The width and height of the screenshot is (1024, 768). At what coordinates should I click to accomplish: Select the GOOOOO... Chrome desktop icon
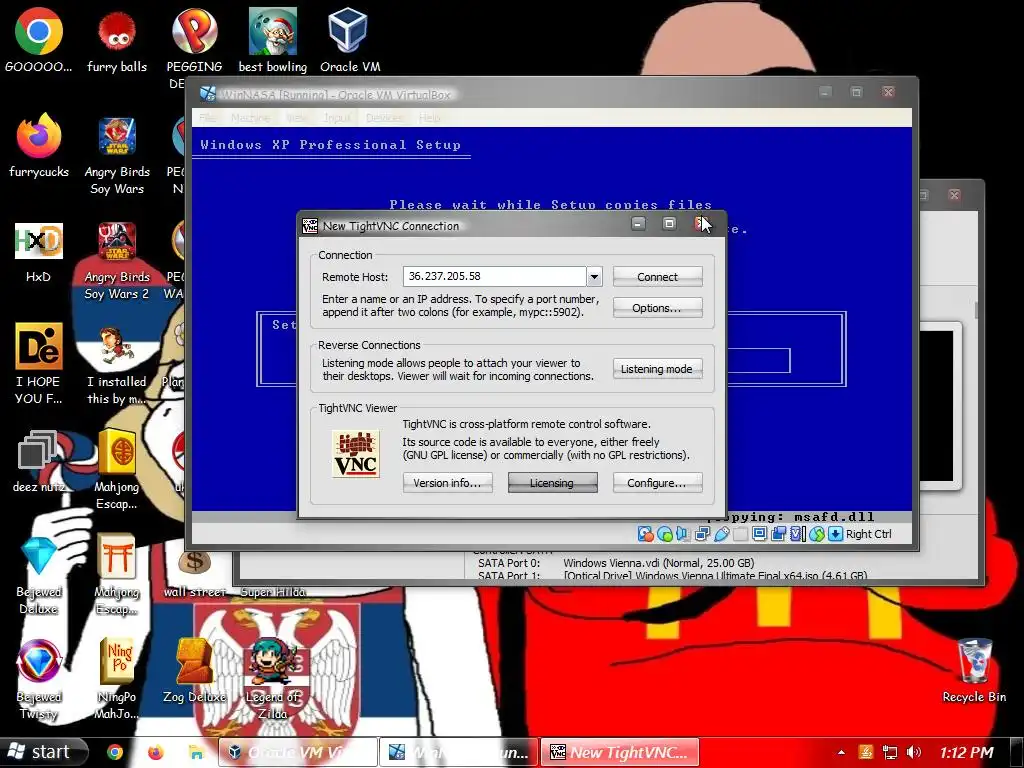coord(39,40)
